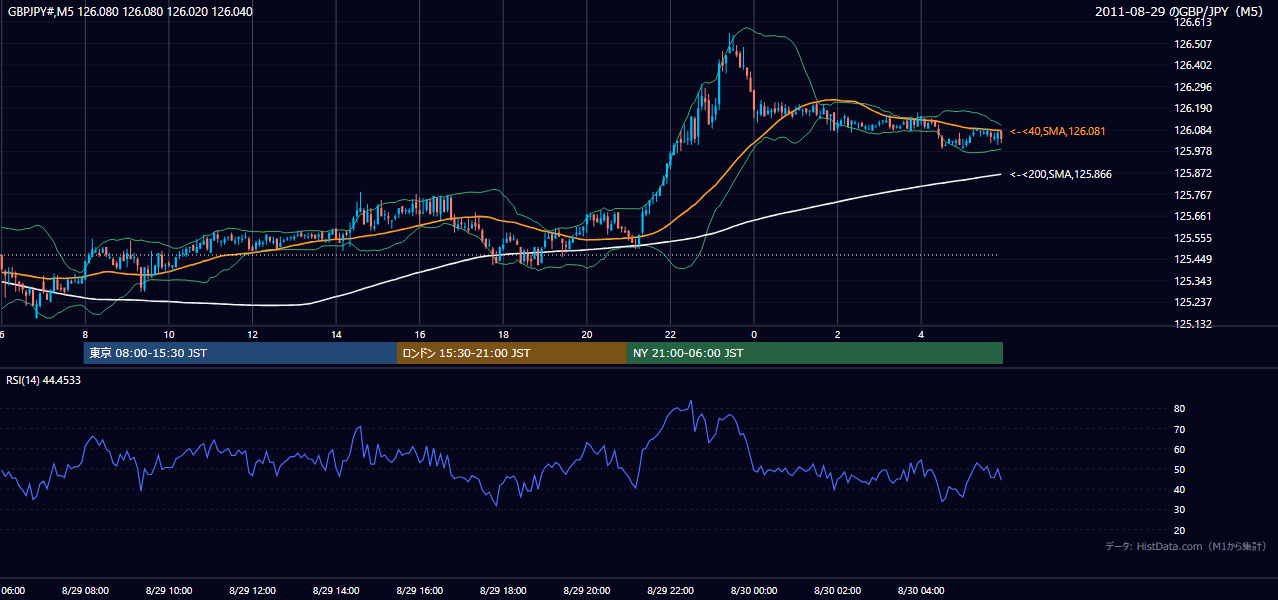Screen dimensions: 1278x600
Task: Click the 8/29 18:00 time label
Action: coord(503,591)
